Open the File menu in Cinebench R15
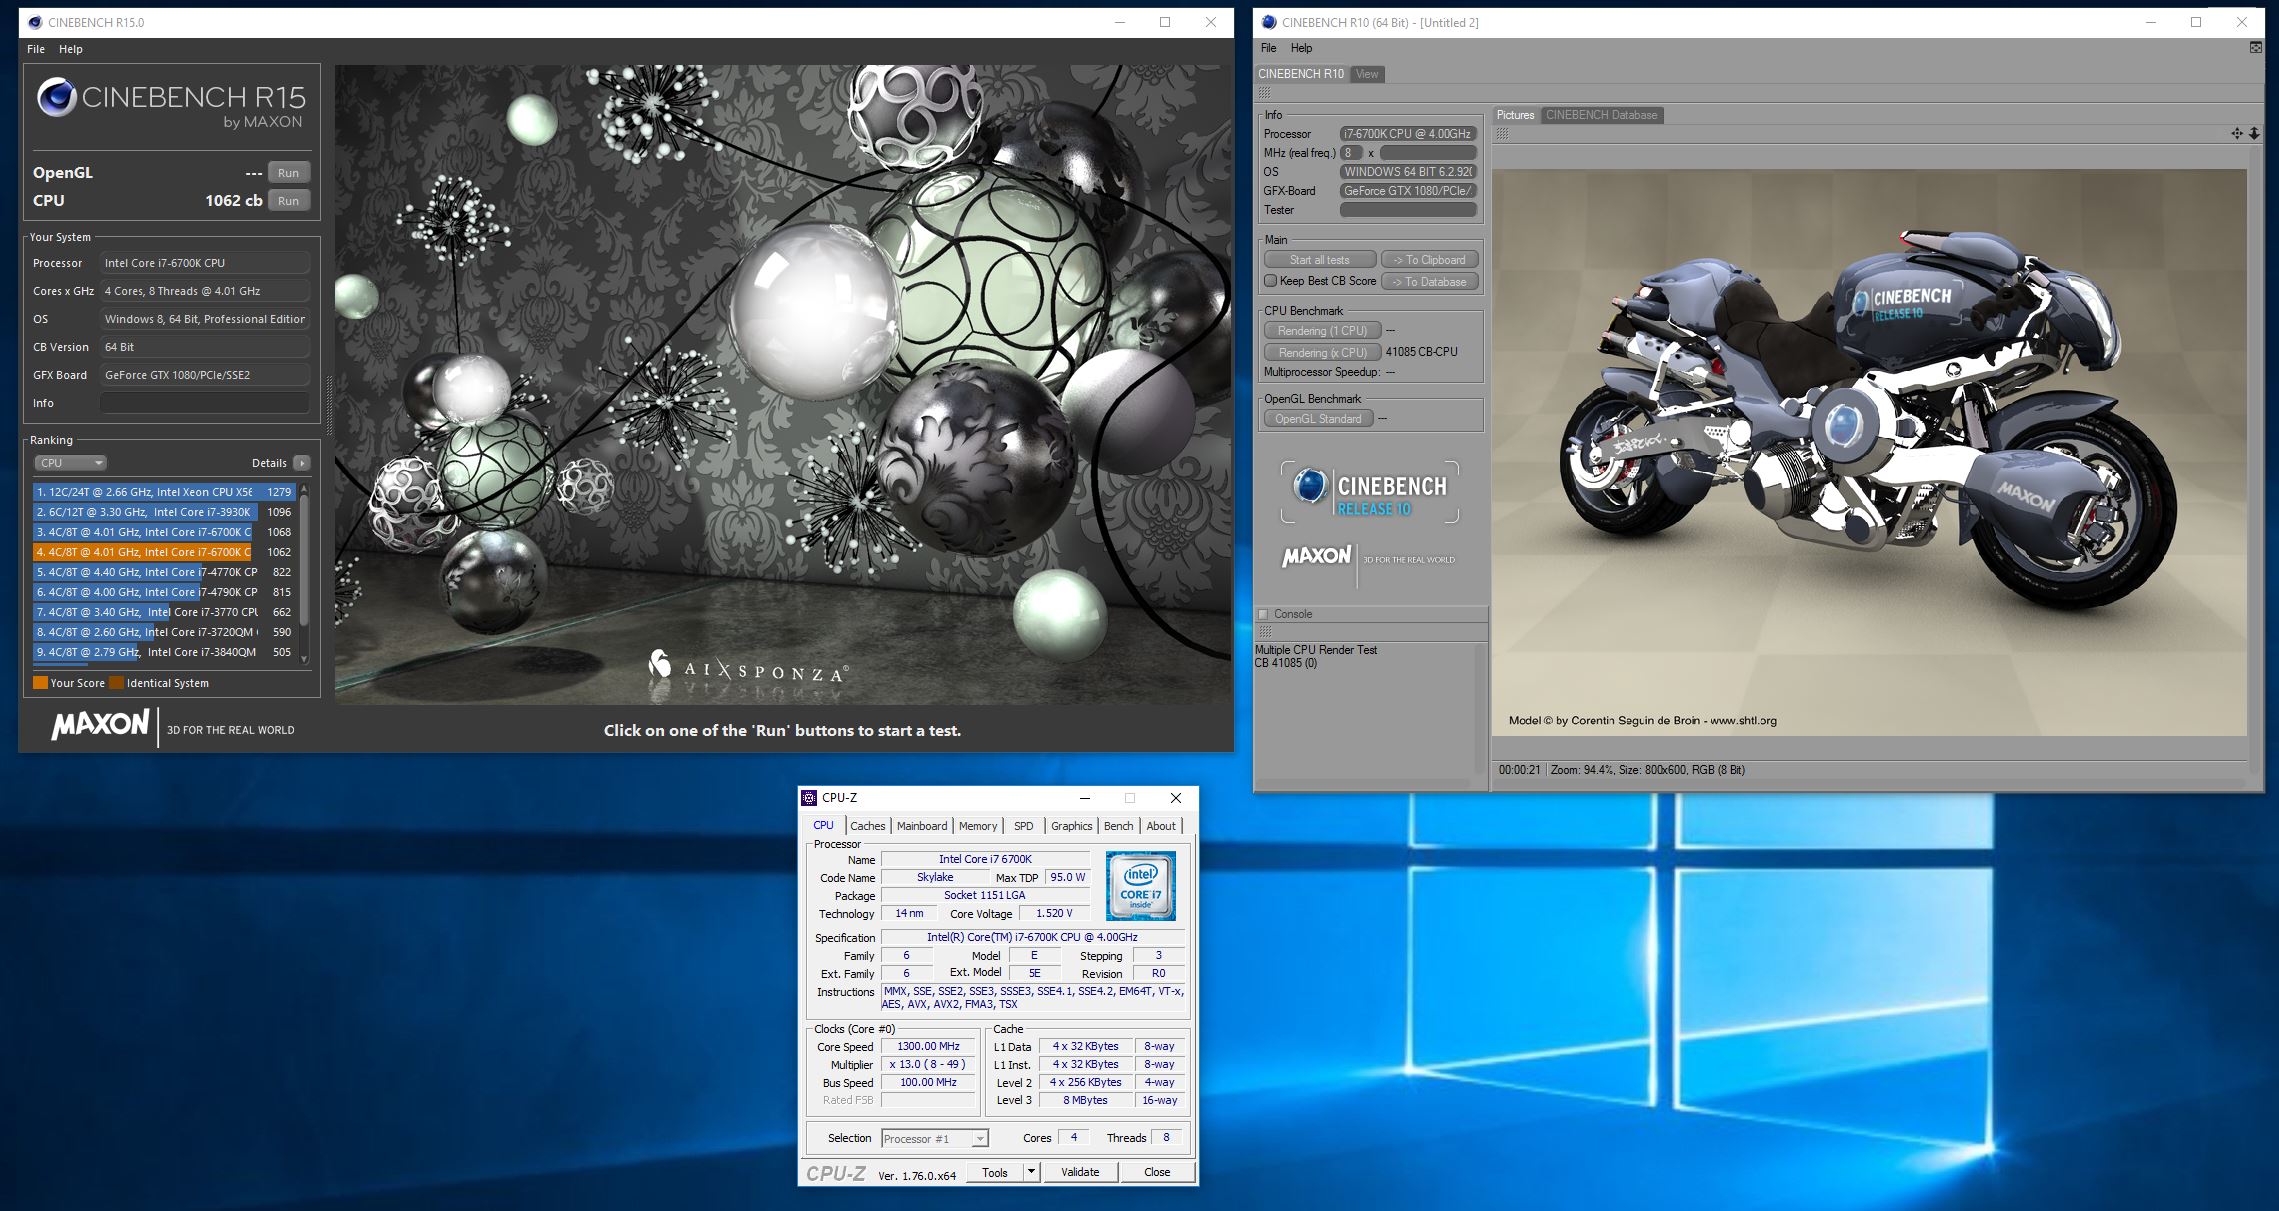Screen dimensions: 2279x1211 pyautogui.click(x=36, y=49)
